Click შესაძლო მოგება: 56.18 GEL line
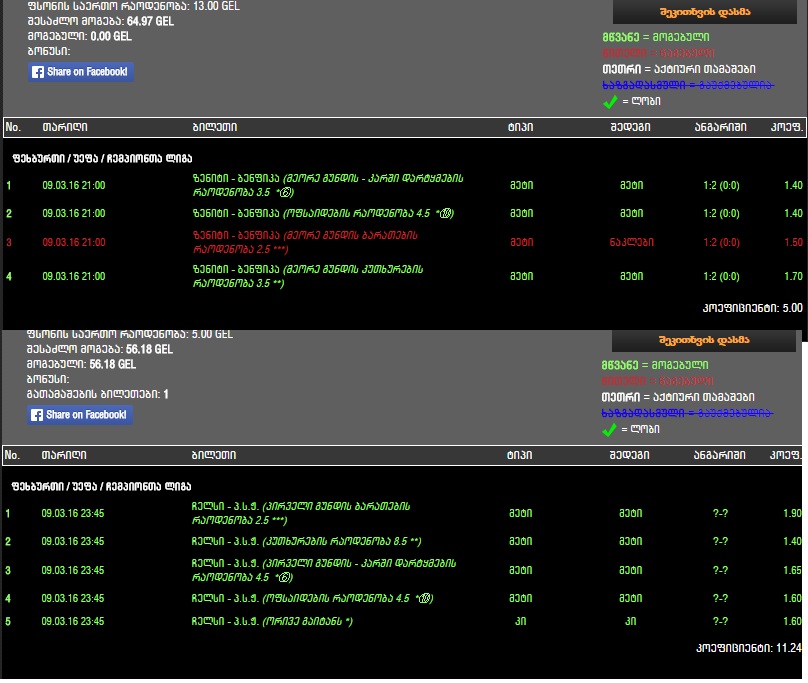 100,349
